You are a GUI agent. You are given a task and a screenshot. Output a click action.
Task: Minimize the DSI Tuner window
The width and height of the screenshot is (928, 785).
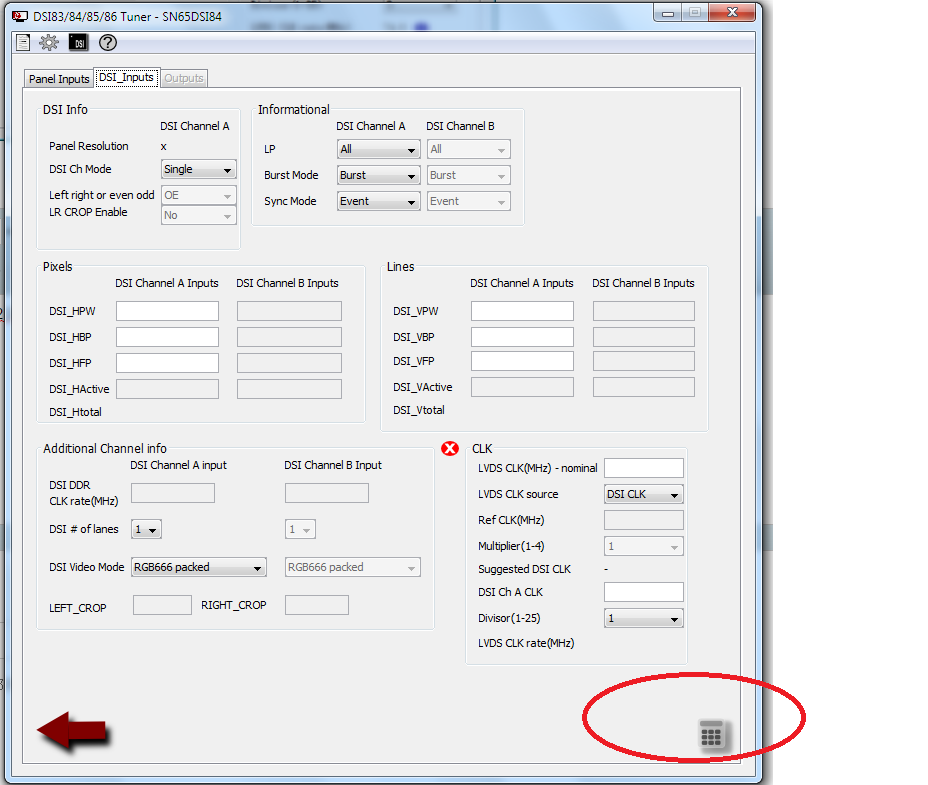668,12
